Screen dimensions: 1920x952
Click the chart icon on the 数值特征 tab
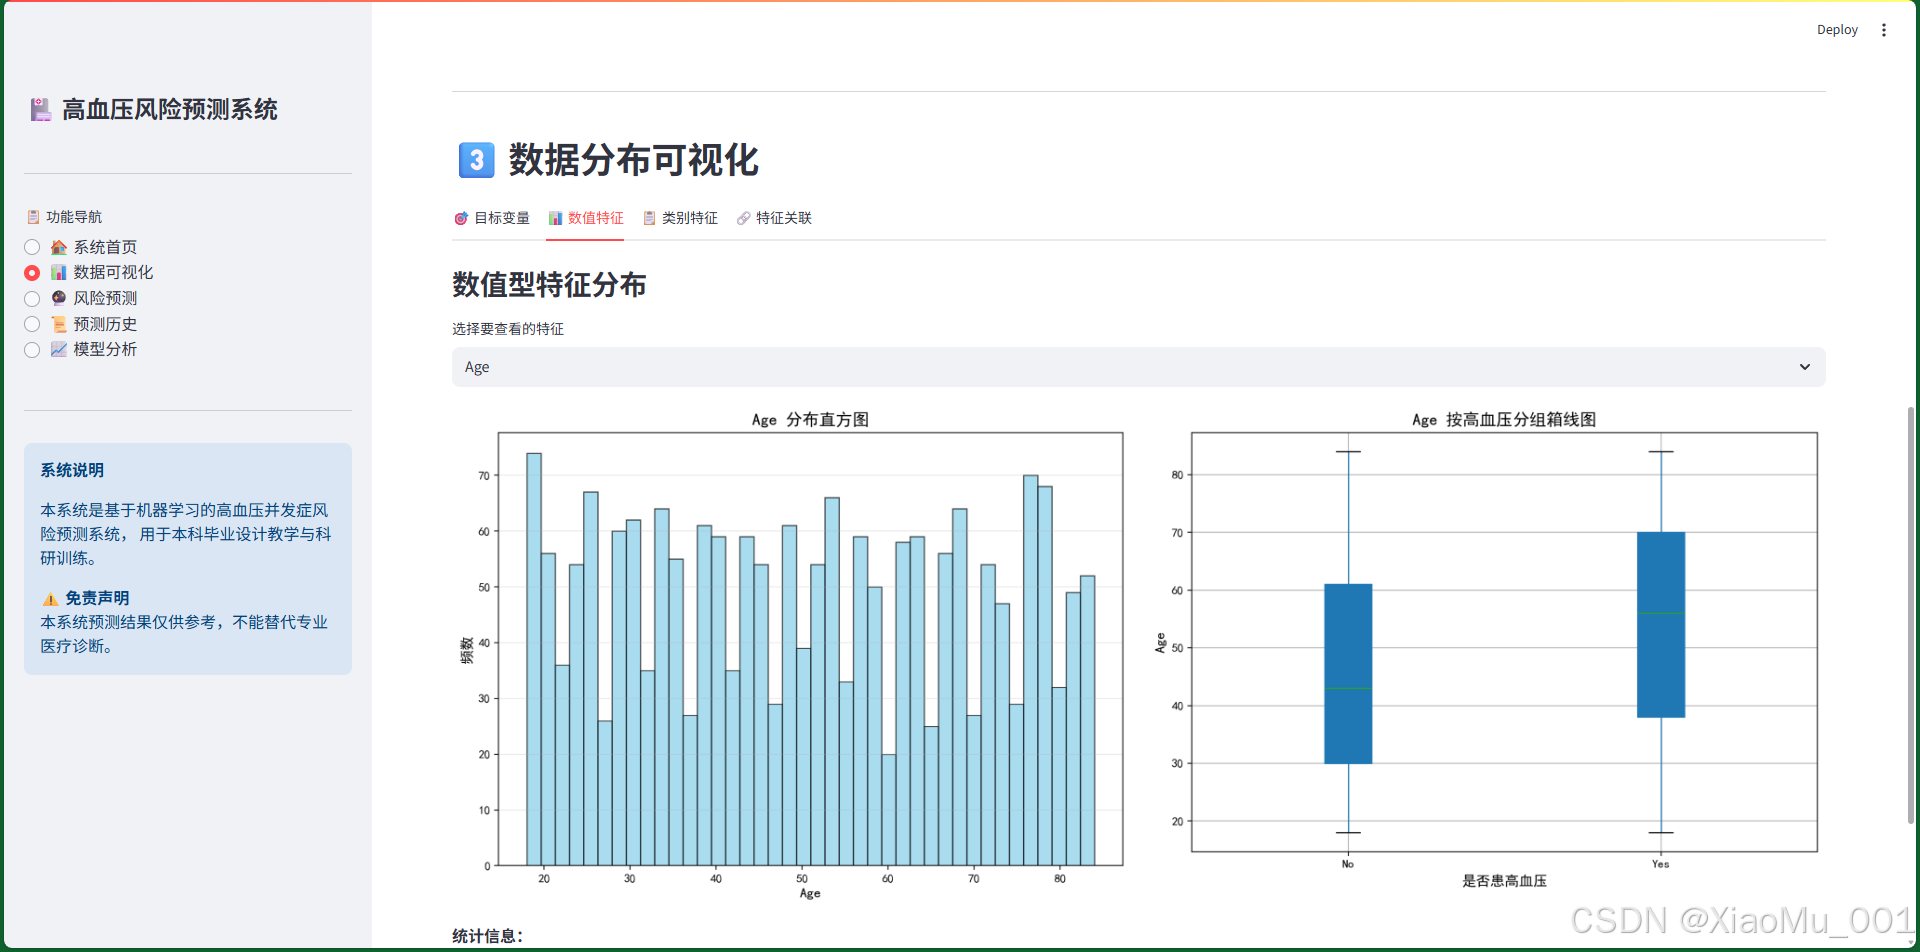point(555,218)
